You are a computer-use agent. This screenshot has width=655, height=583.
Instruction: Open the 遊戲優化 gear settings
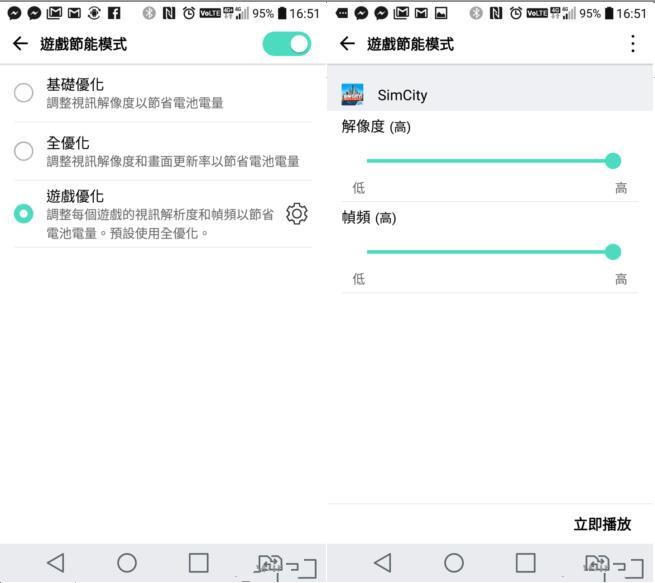coord(297,214)
